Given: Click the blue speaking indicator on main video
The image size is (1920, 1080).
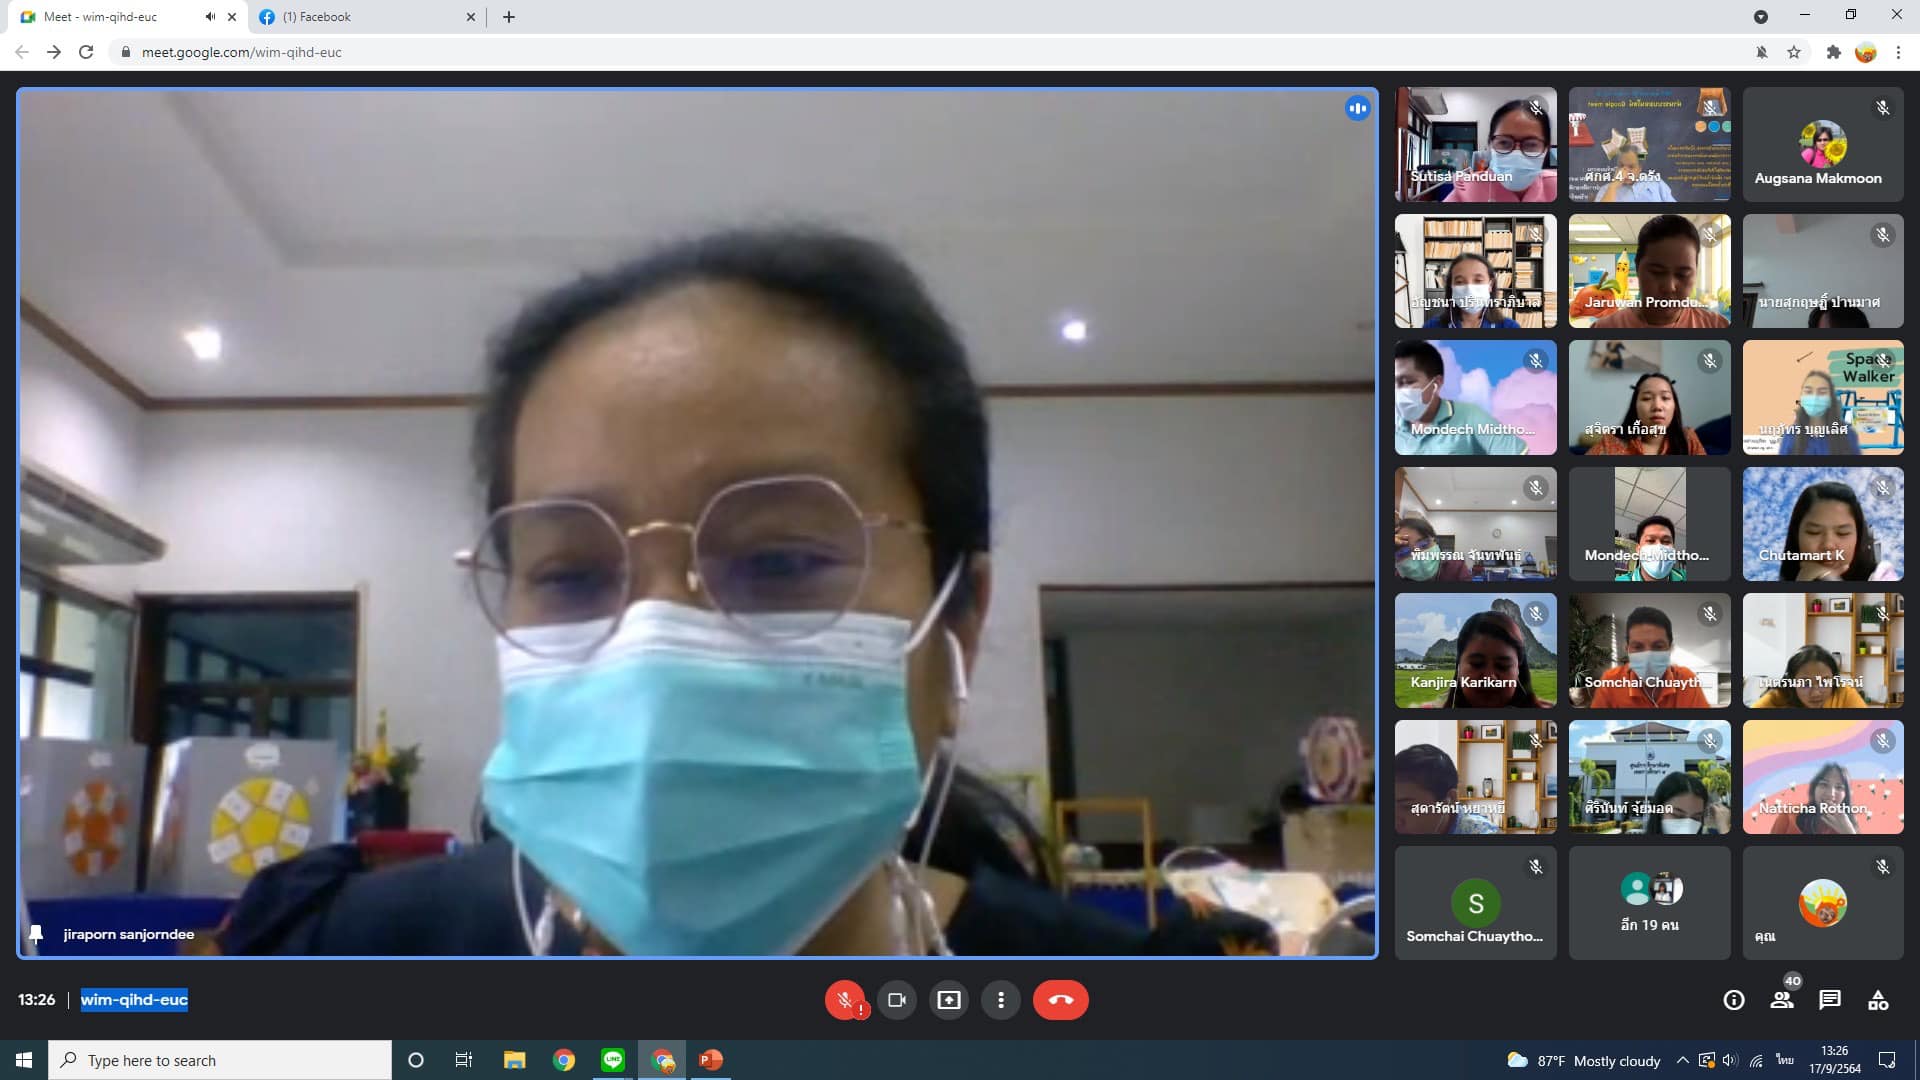Looking at the screenshot, I should click(1357, 108).
